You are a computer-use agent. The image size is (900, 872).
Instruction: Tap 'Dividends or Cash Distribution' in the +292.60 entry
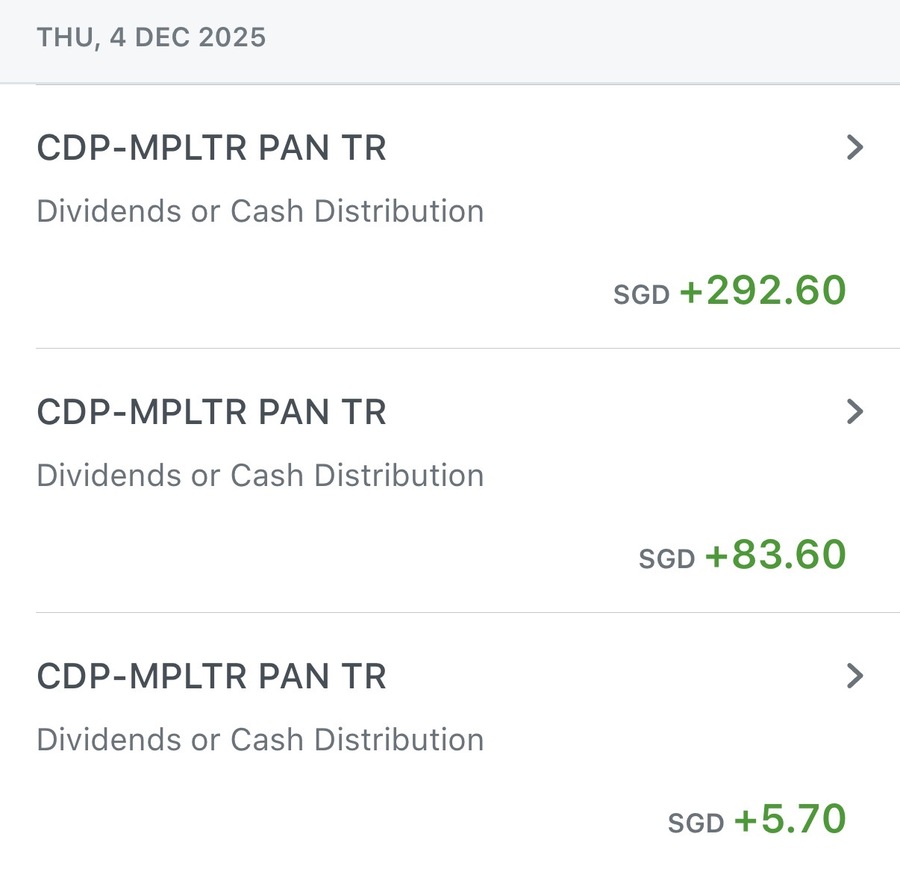tap(260, 212)
